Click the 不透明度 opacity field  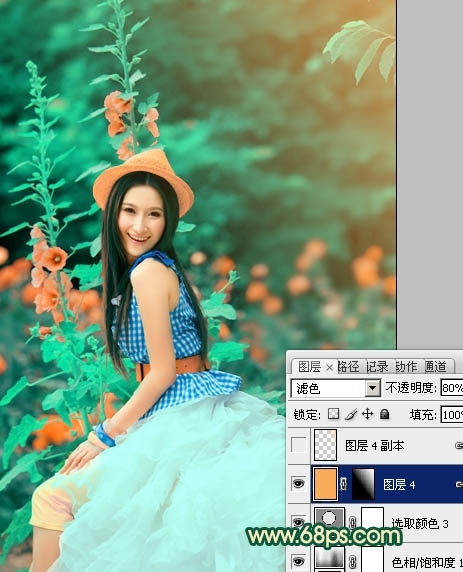point(452,388)
